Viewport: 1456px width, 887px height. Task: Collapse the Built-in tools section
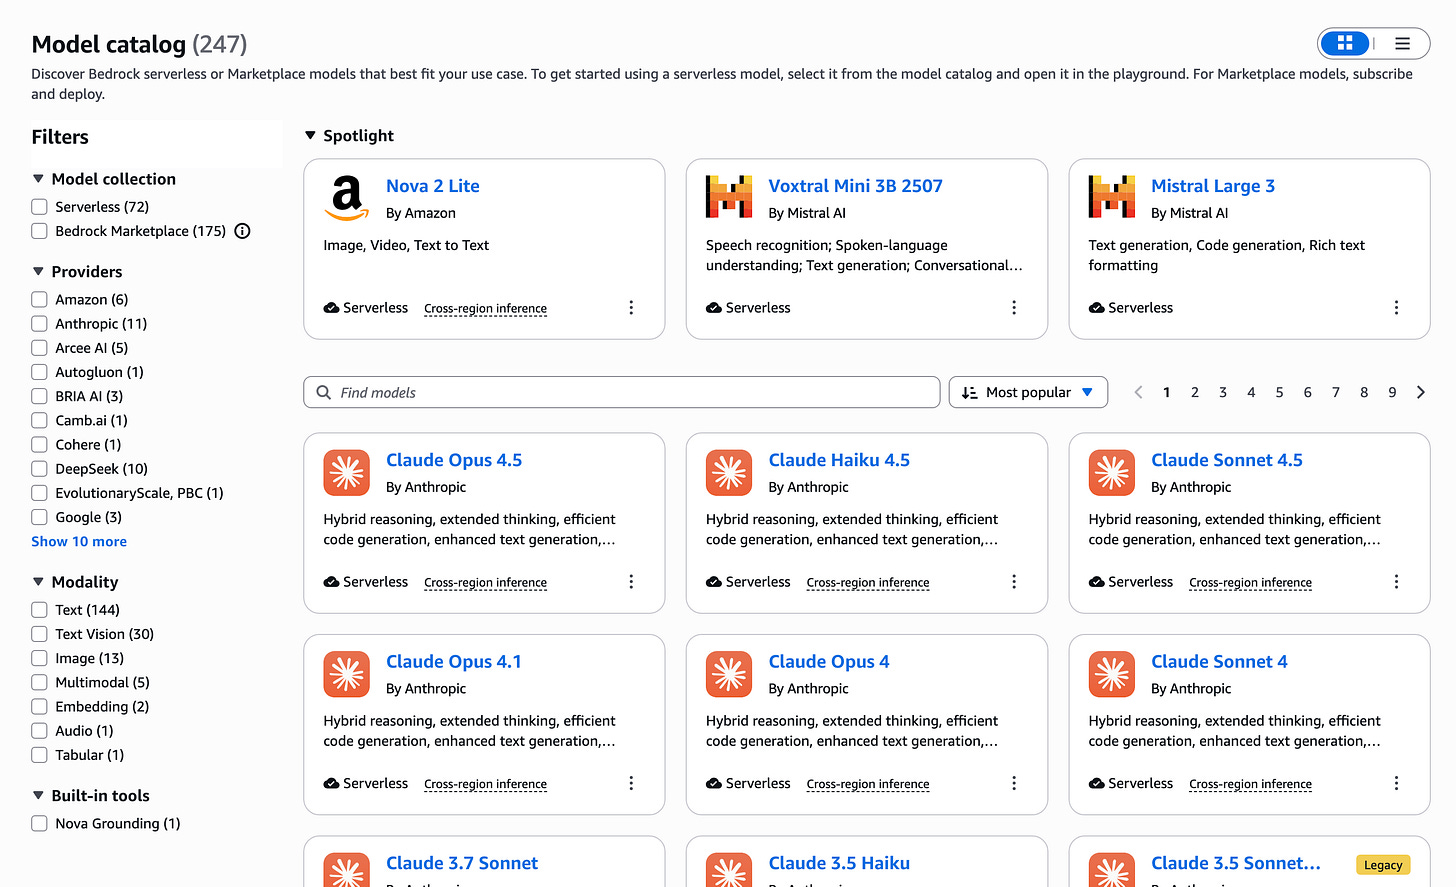[x=38, y=796]
